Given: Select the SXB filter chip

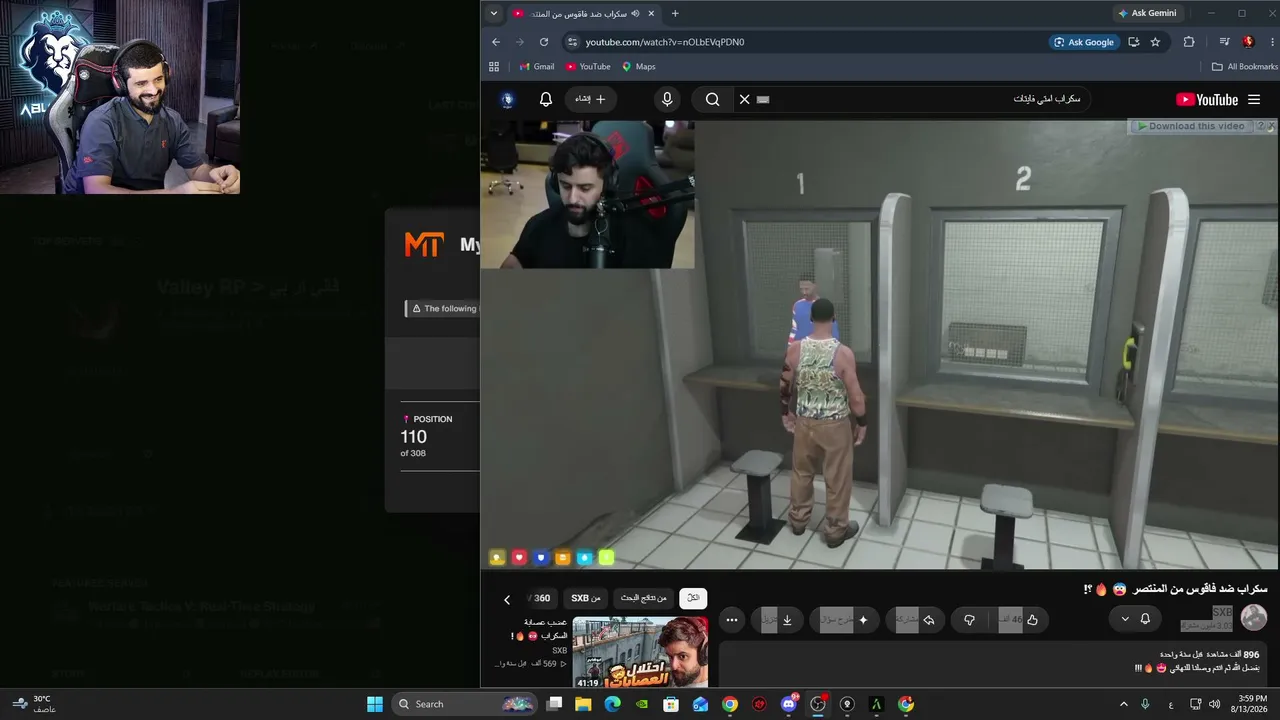Looking at the screenshot, I should (586, 598).
